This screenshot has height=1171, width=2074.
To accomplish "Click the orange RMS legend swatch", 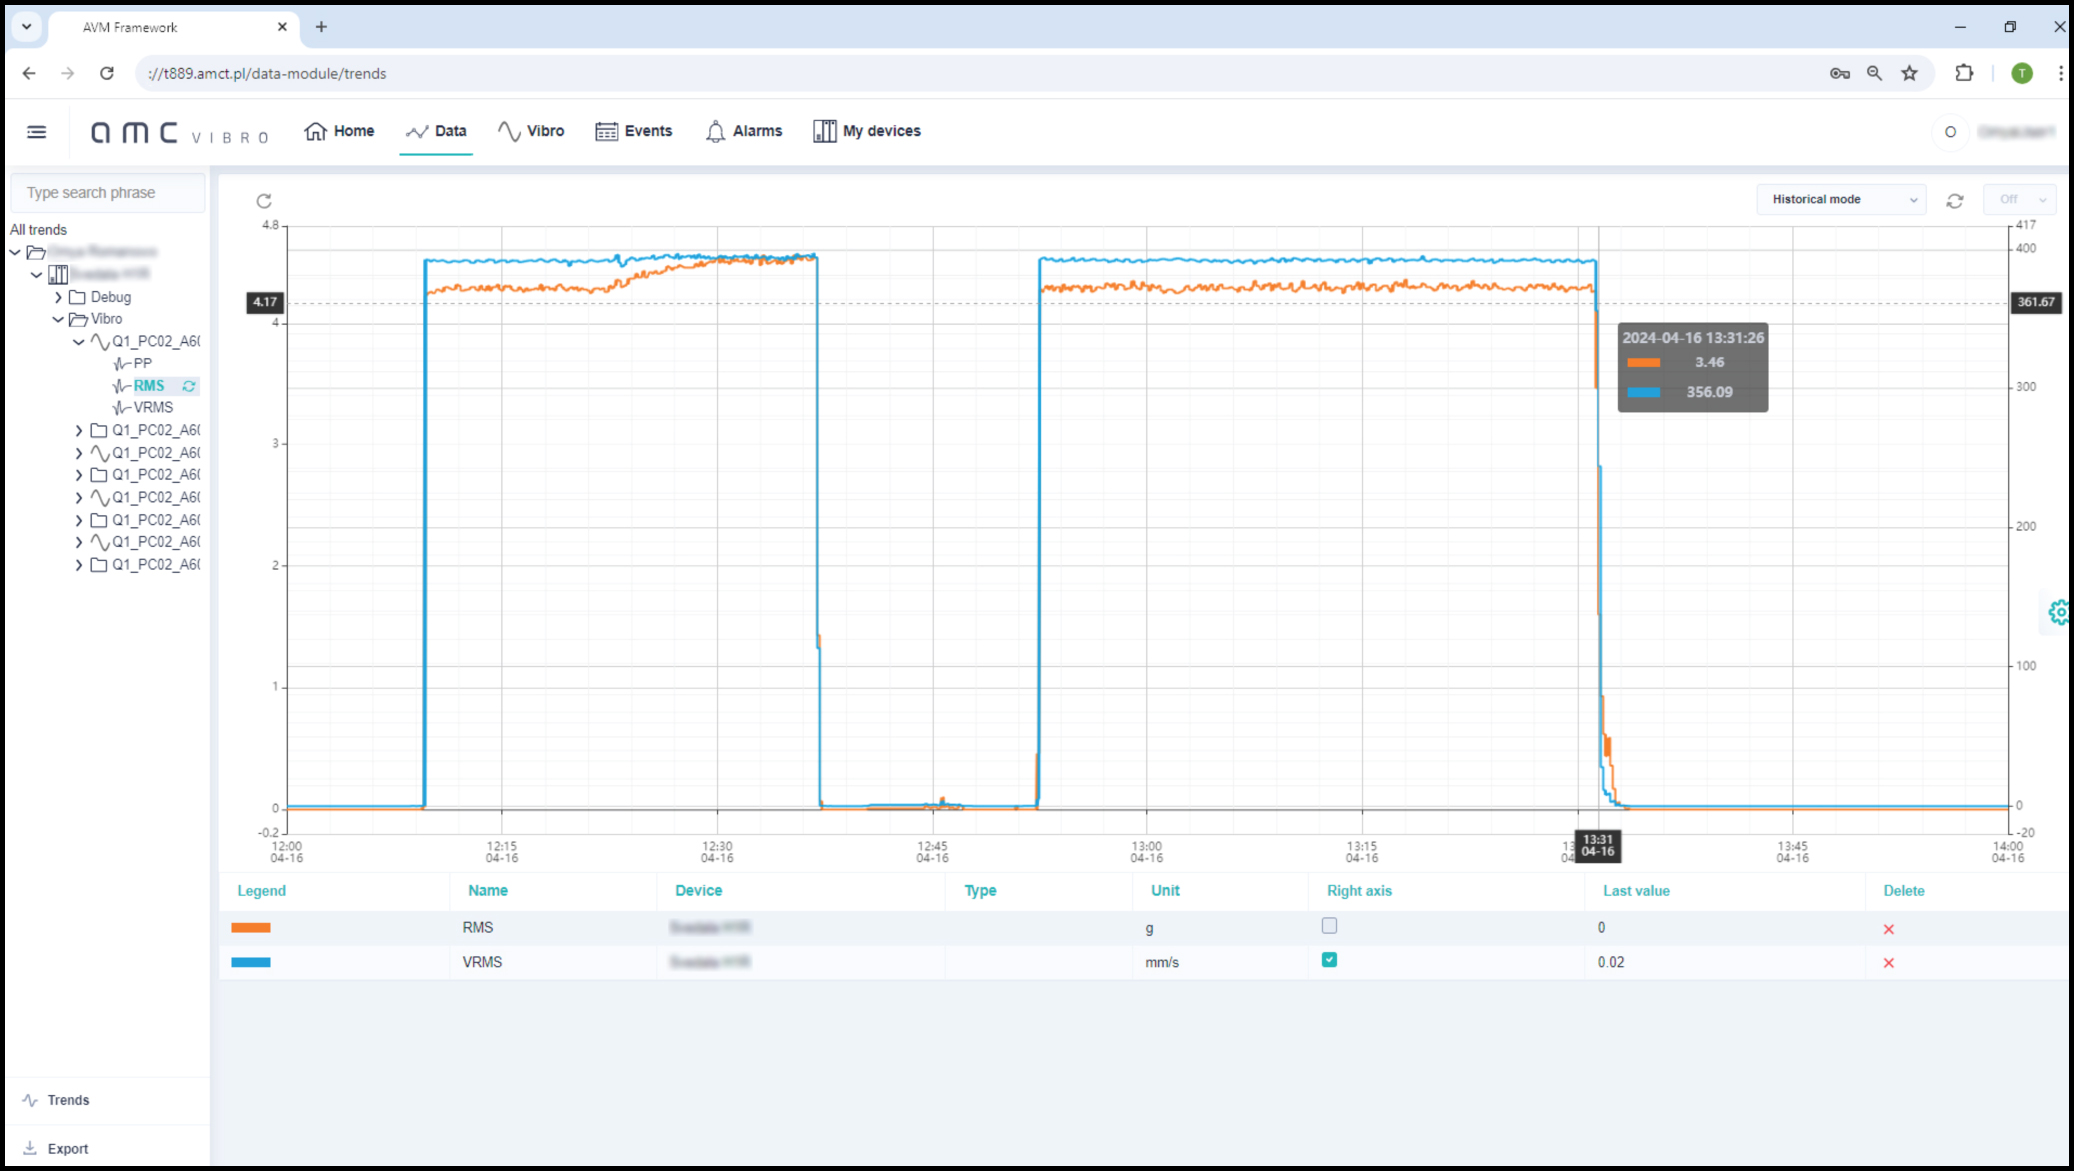I will [251, 928].
